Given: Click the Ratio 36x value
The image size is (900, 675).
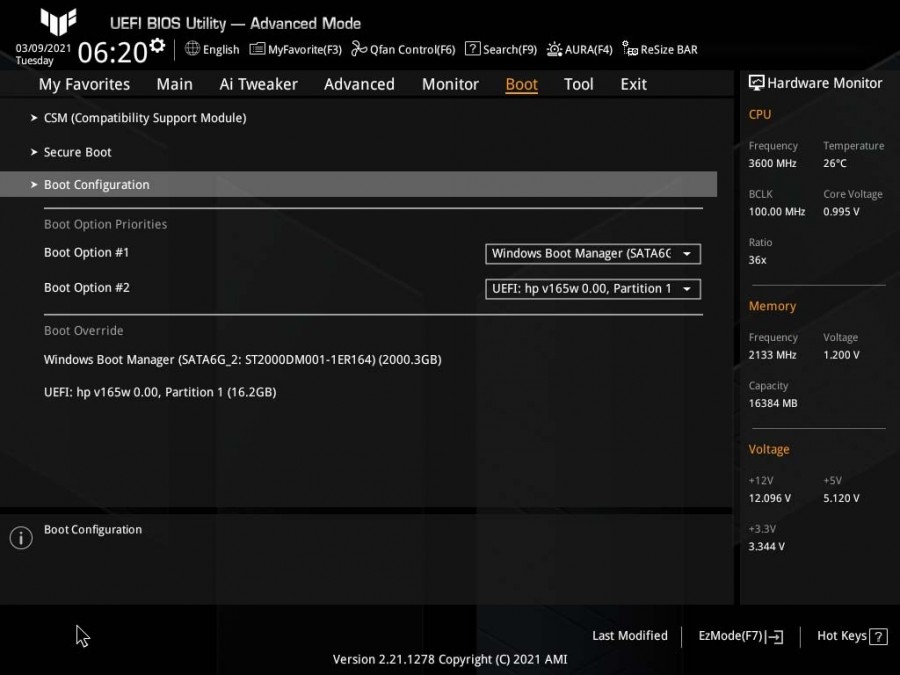Looking at the screenshot, I should pos(757,260).
